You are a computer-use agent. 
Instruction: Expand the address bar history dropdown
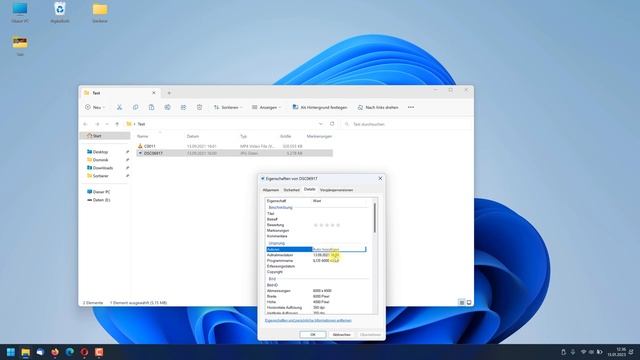pos(320,124)
